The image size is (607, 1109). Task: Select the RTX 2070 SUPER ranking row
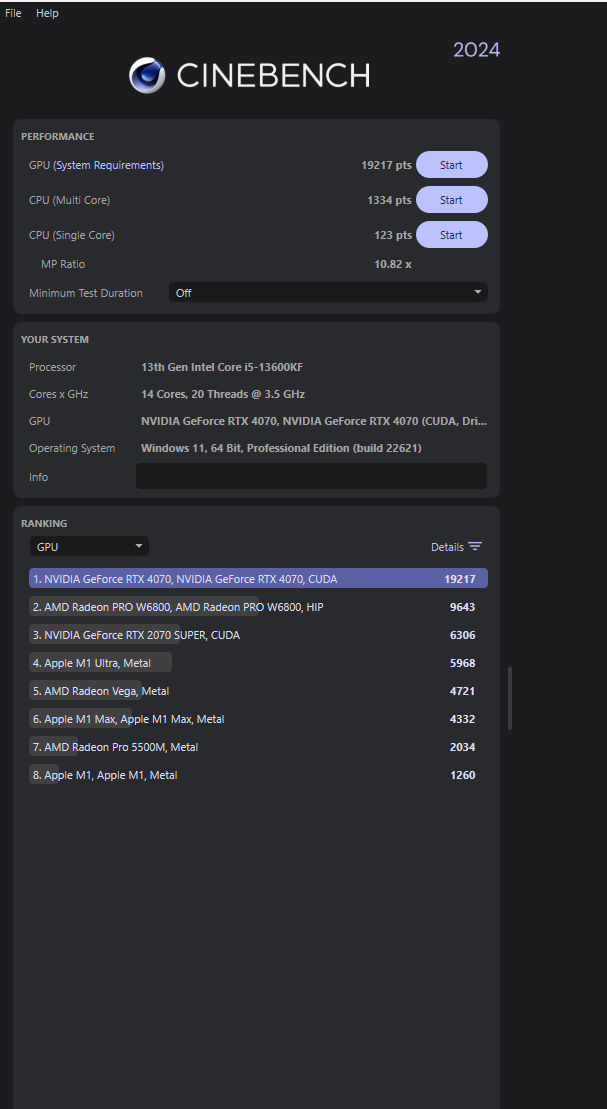click(258, 635)
